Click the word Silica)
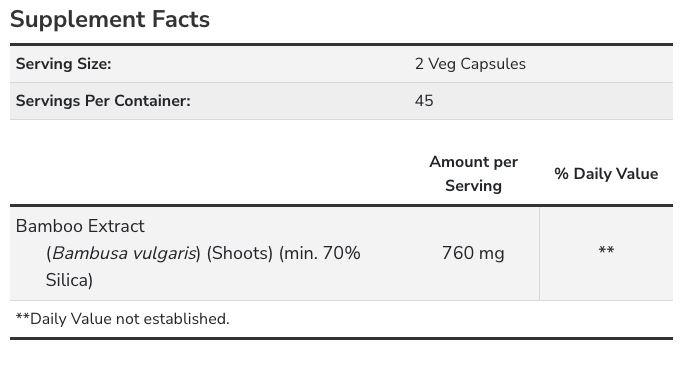The image size is (683, 375). click(69, 280)
